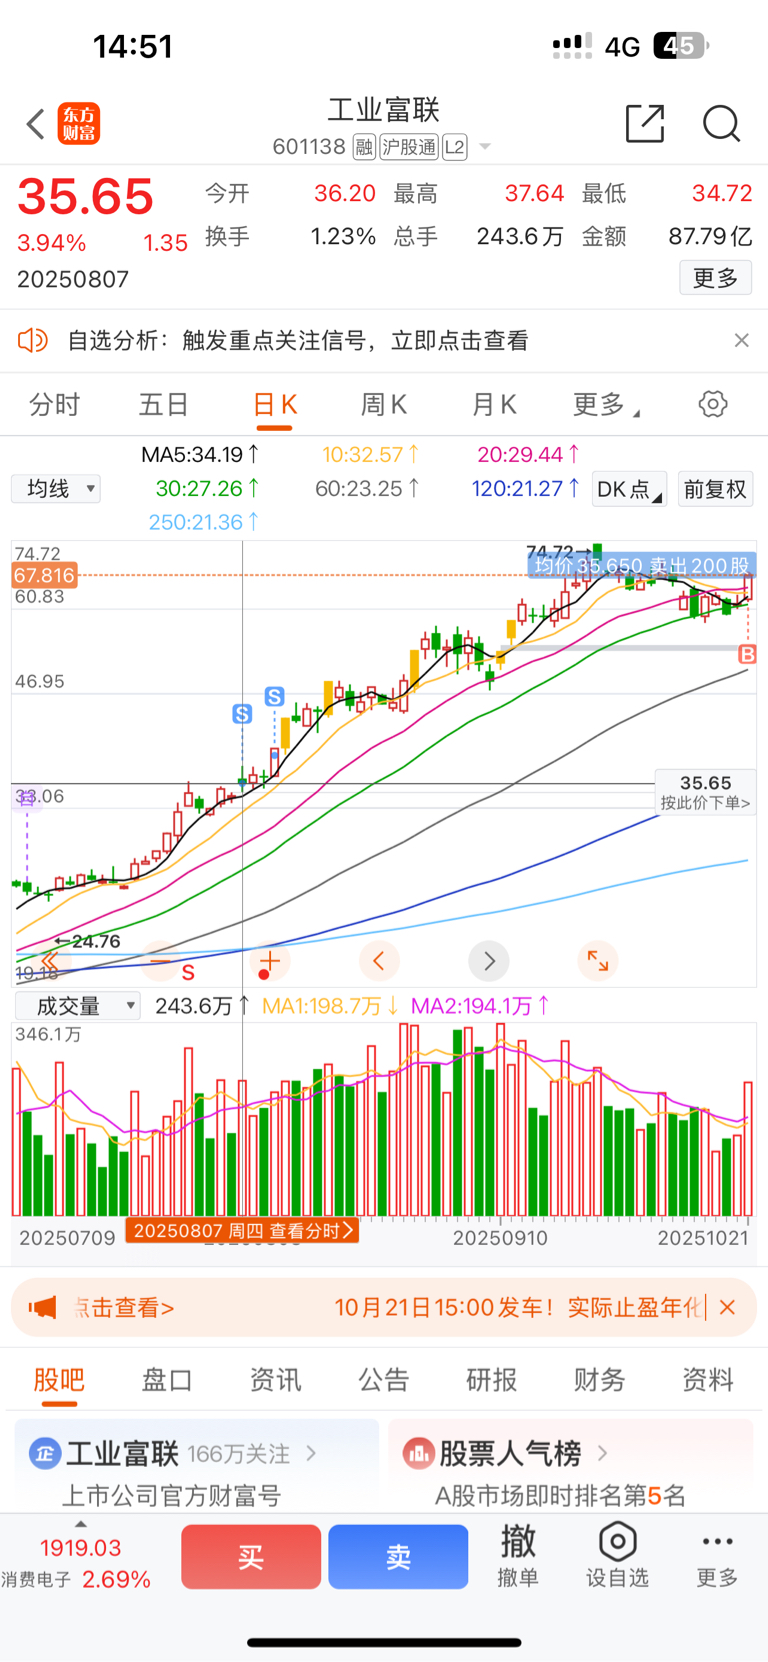
Task: Go back with the left arrow icon
Action: (x=36, y=124)
